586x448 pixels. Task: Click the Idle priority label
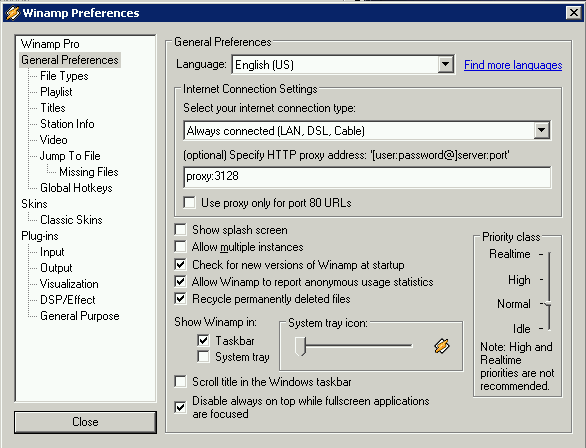coord(522,328)
